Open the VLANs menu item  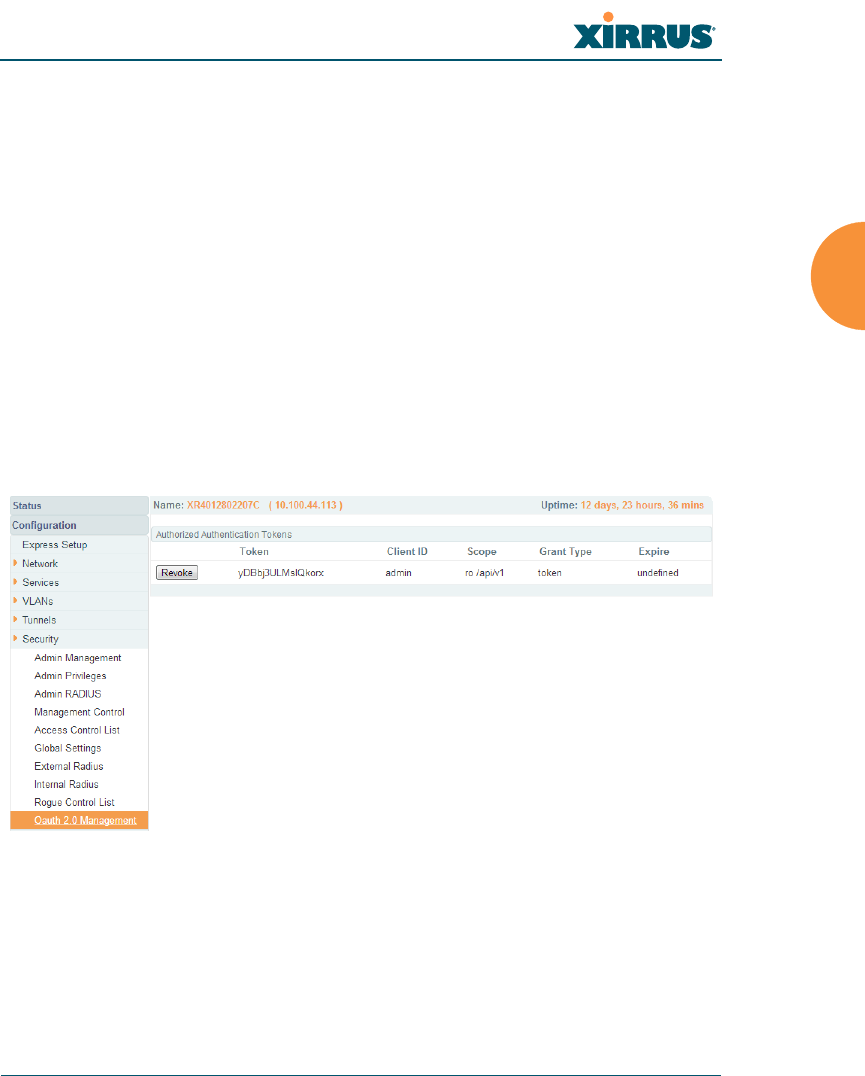click(x=38, y=601)
